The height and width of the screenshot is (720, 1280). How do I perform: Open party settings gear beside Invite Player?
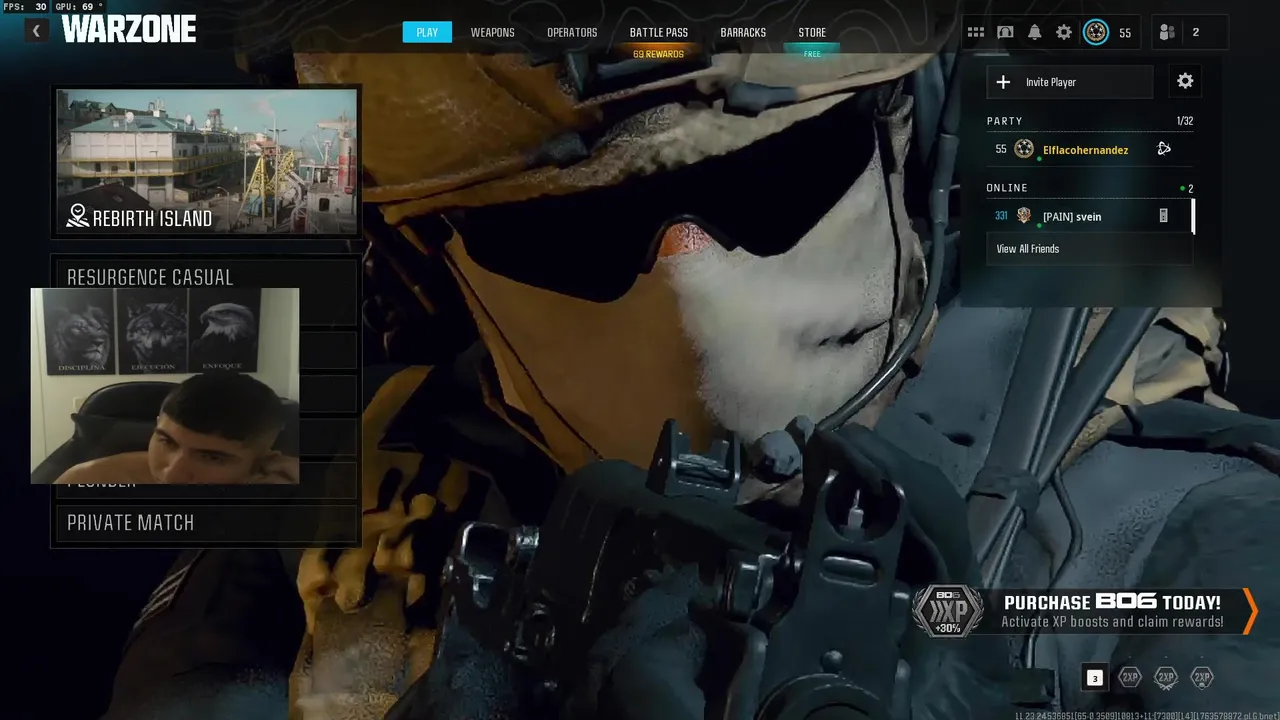1185,82
